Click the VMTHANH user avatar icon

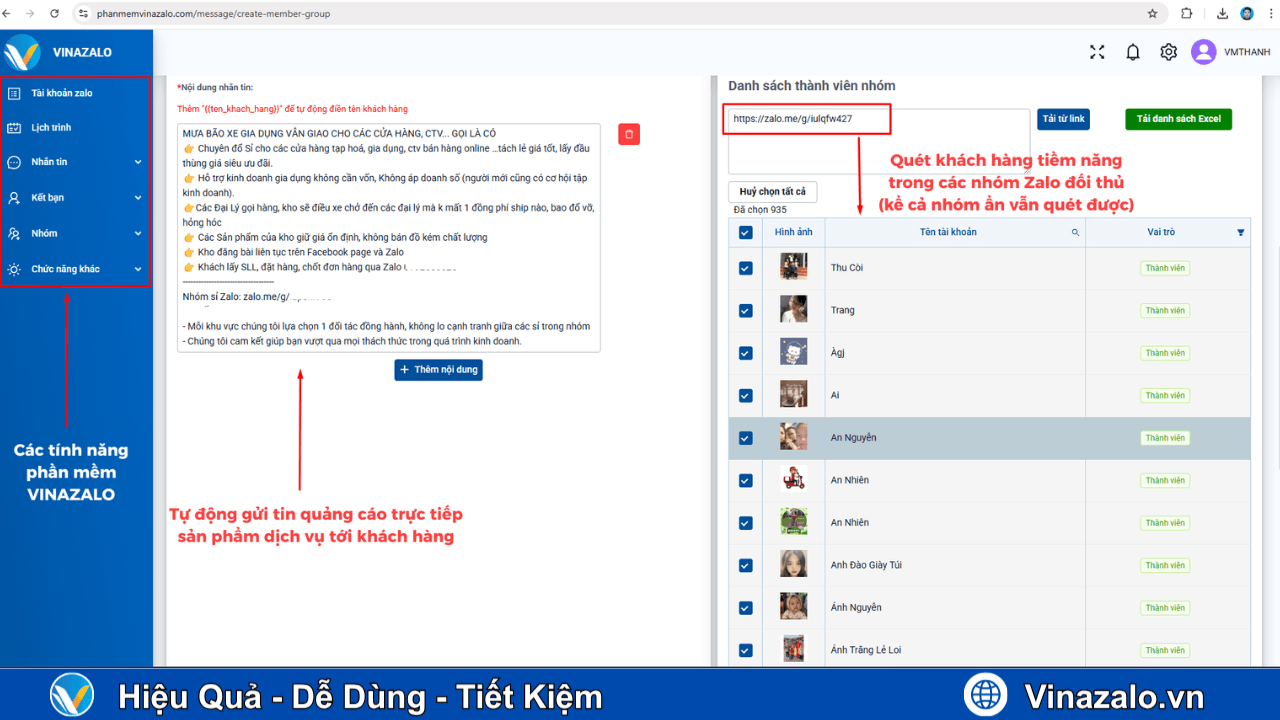(x=1204, y=52)
